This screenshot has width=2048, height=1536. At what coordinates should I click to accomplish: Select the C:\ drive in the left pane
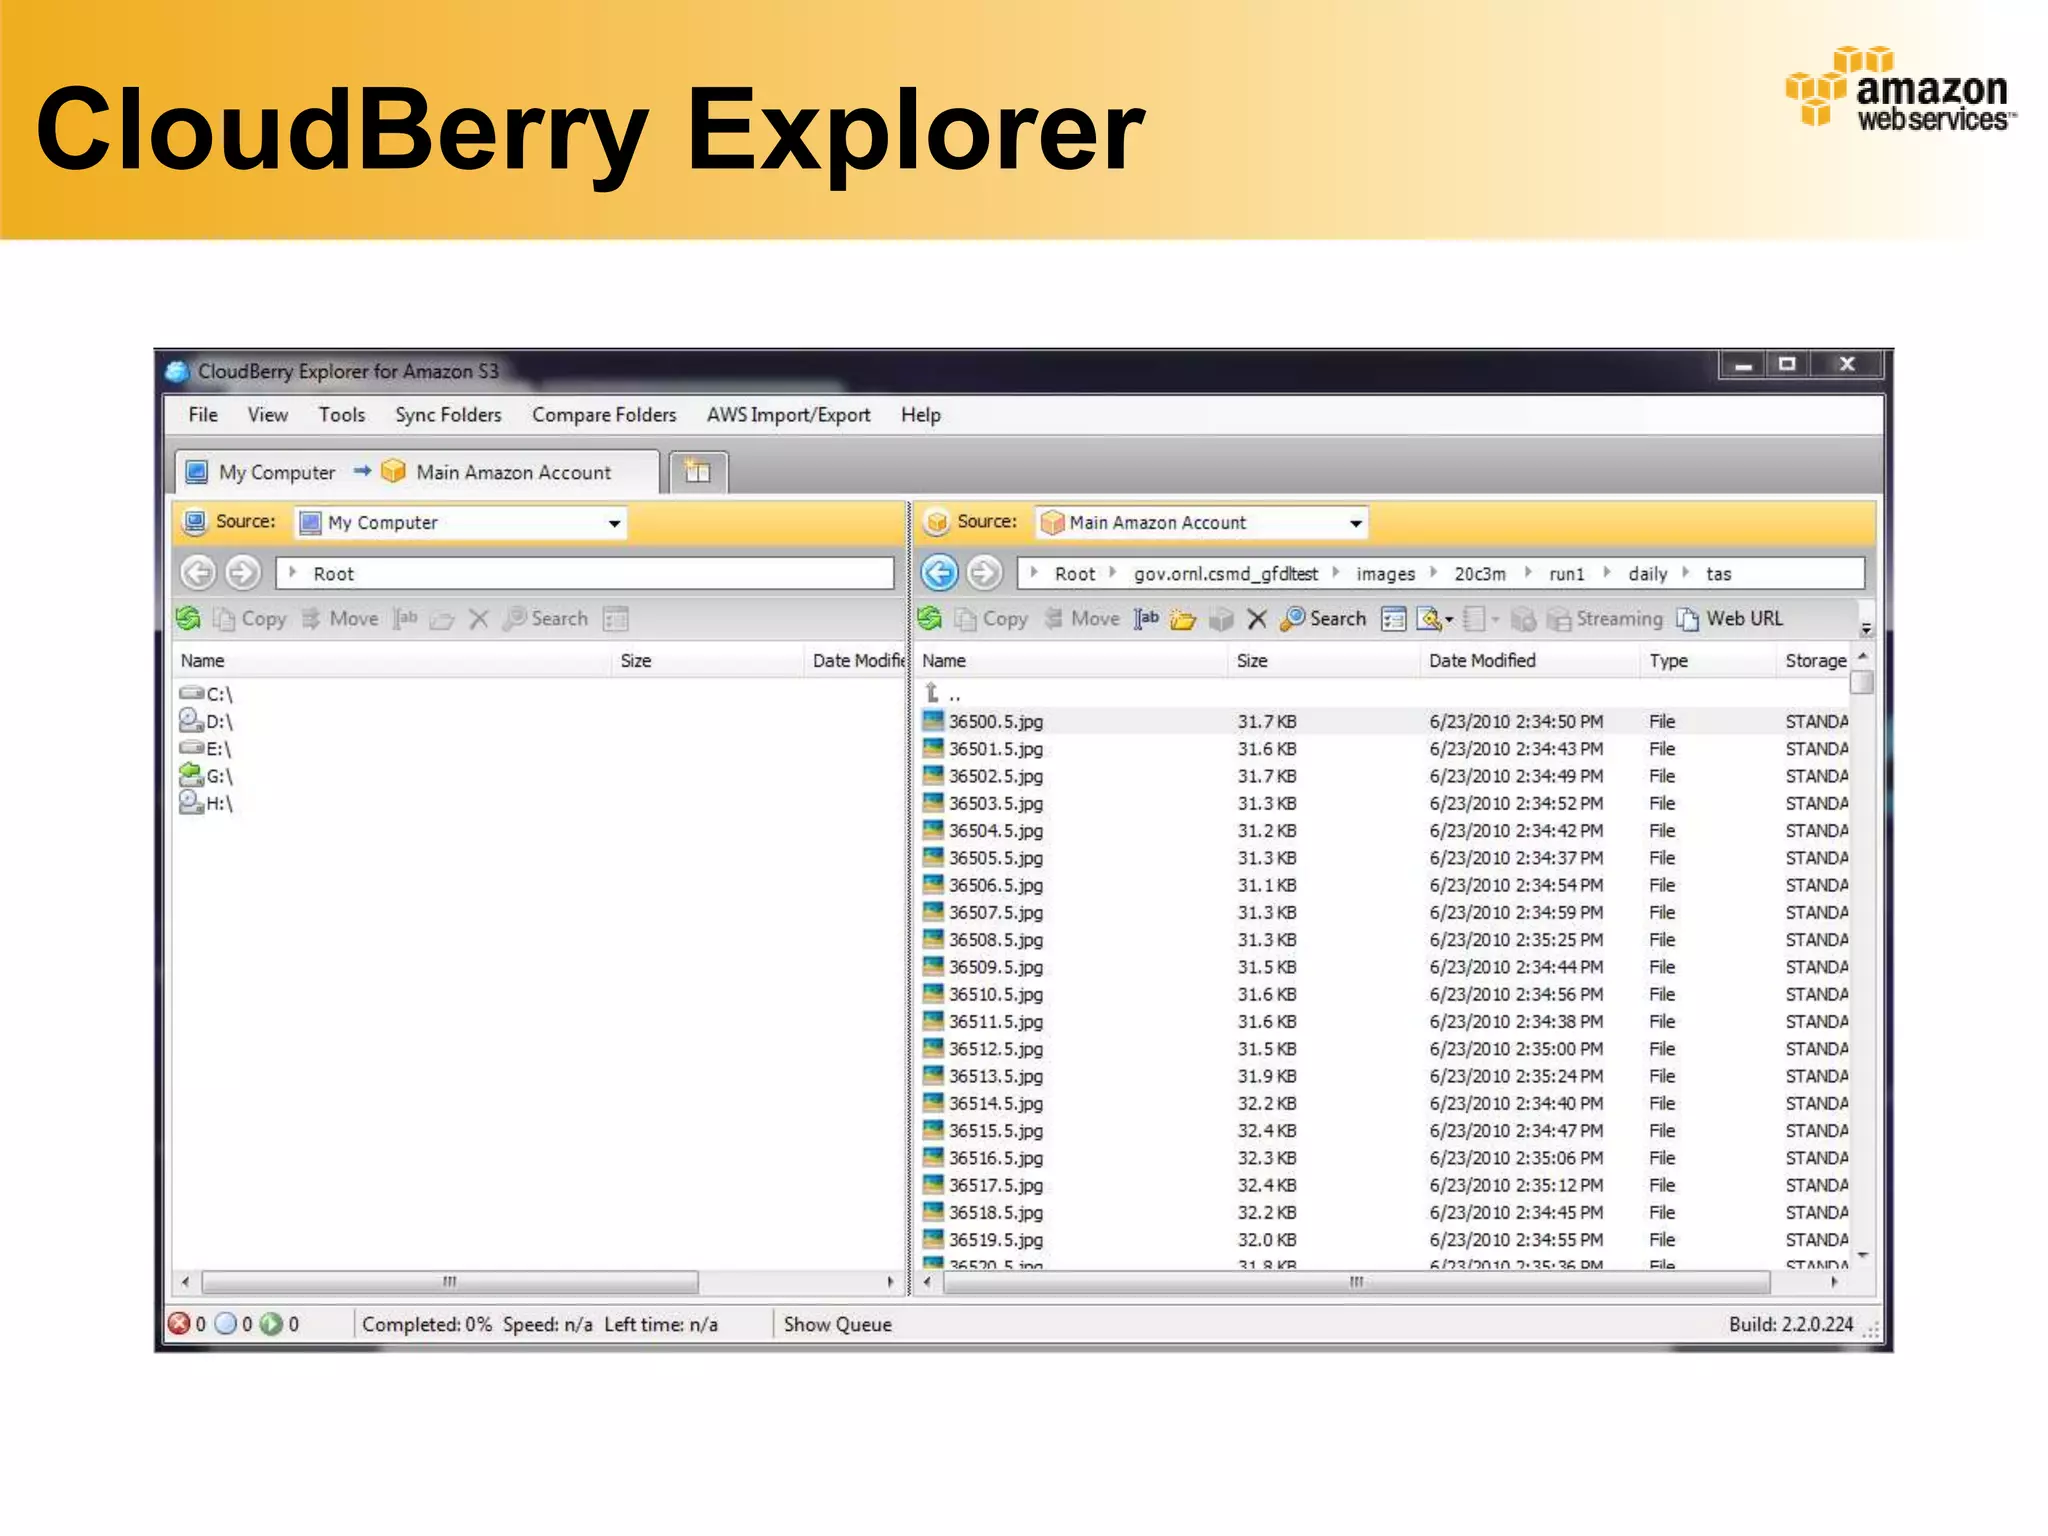[x=206, y=693]
